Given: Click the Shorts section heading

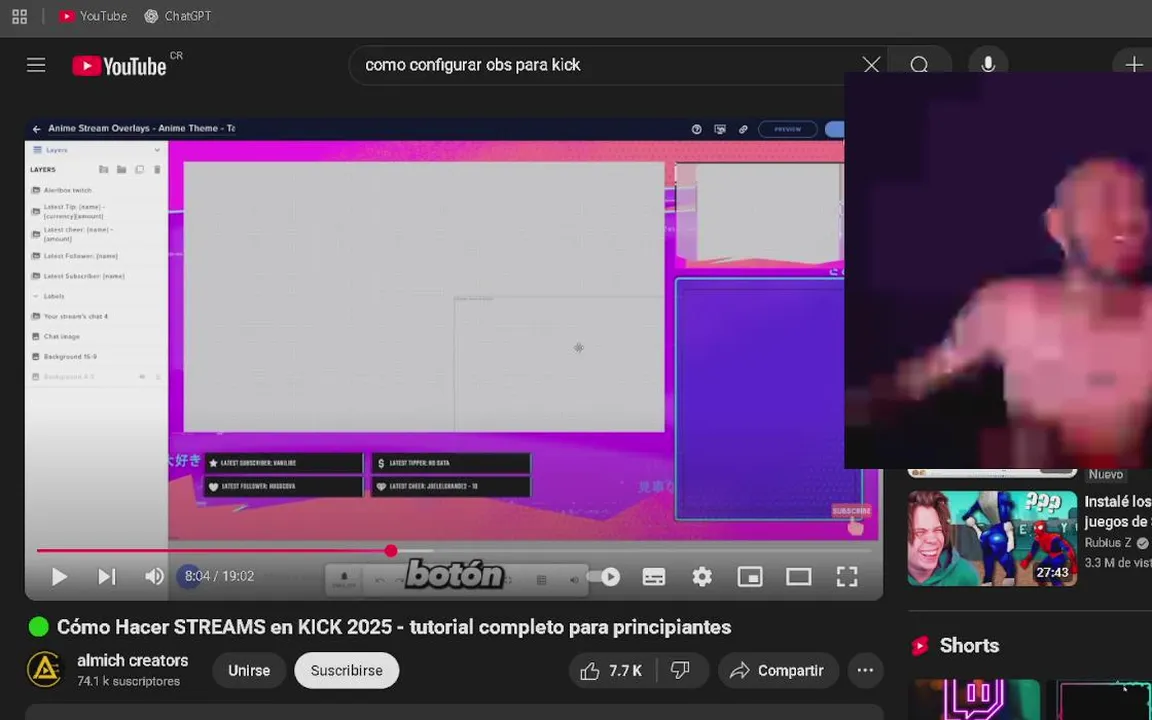Looking at the screenshot, I should pyautogui.click(x=968, y=646).
